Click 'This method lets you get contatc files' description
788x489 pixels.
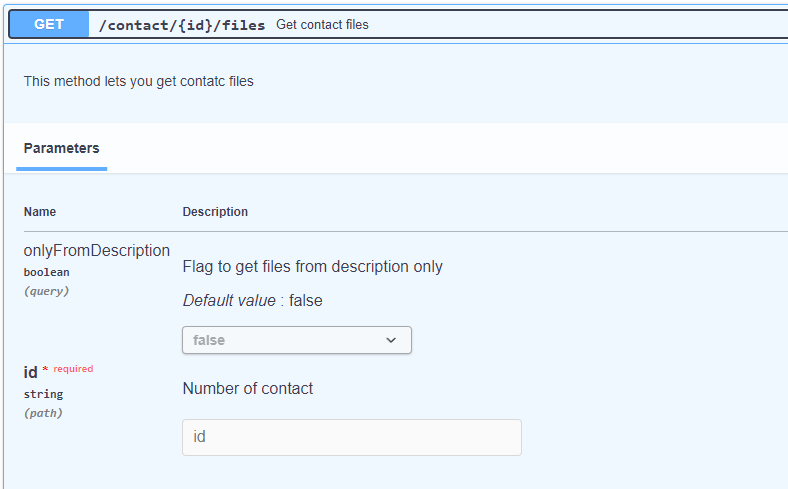139,81
